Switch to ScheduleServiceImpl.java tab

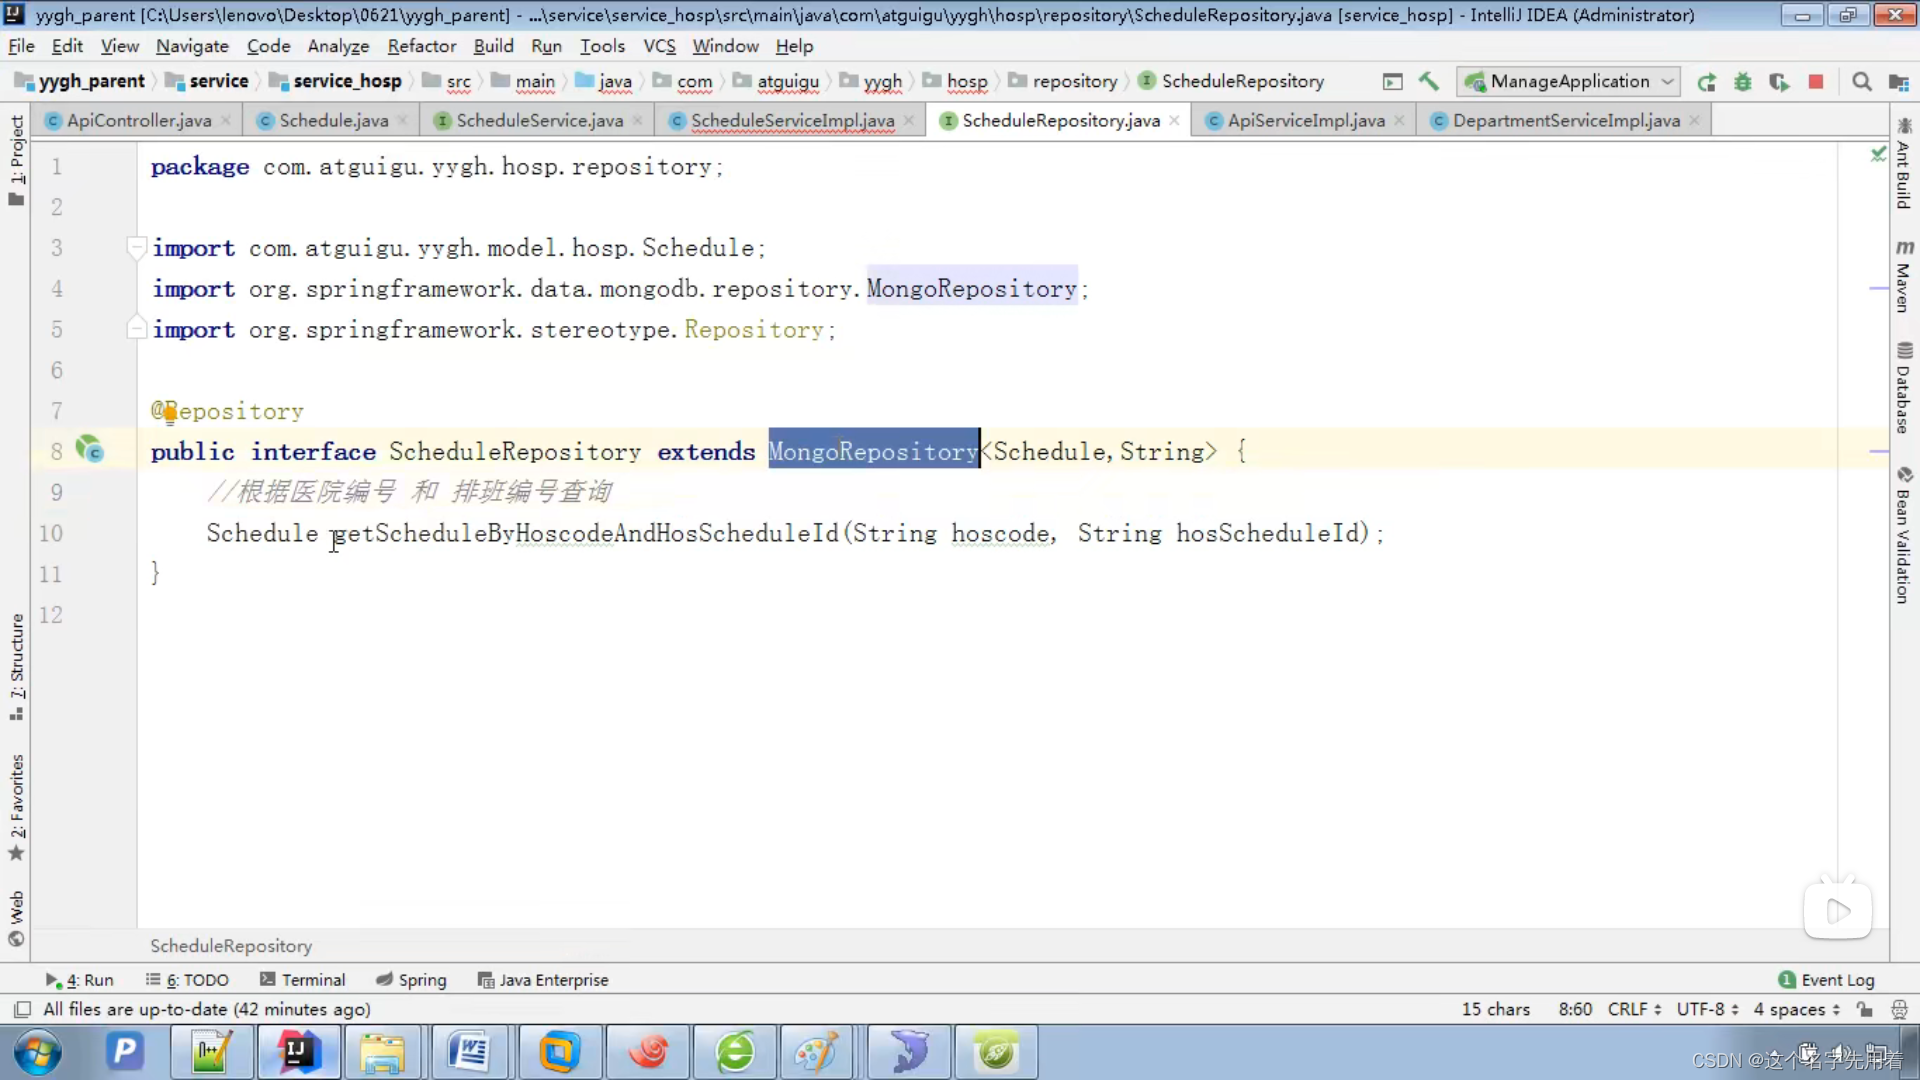[x=793, y=120]
